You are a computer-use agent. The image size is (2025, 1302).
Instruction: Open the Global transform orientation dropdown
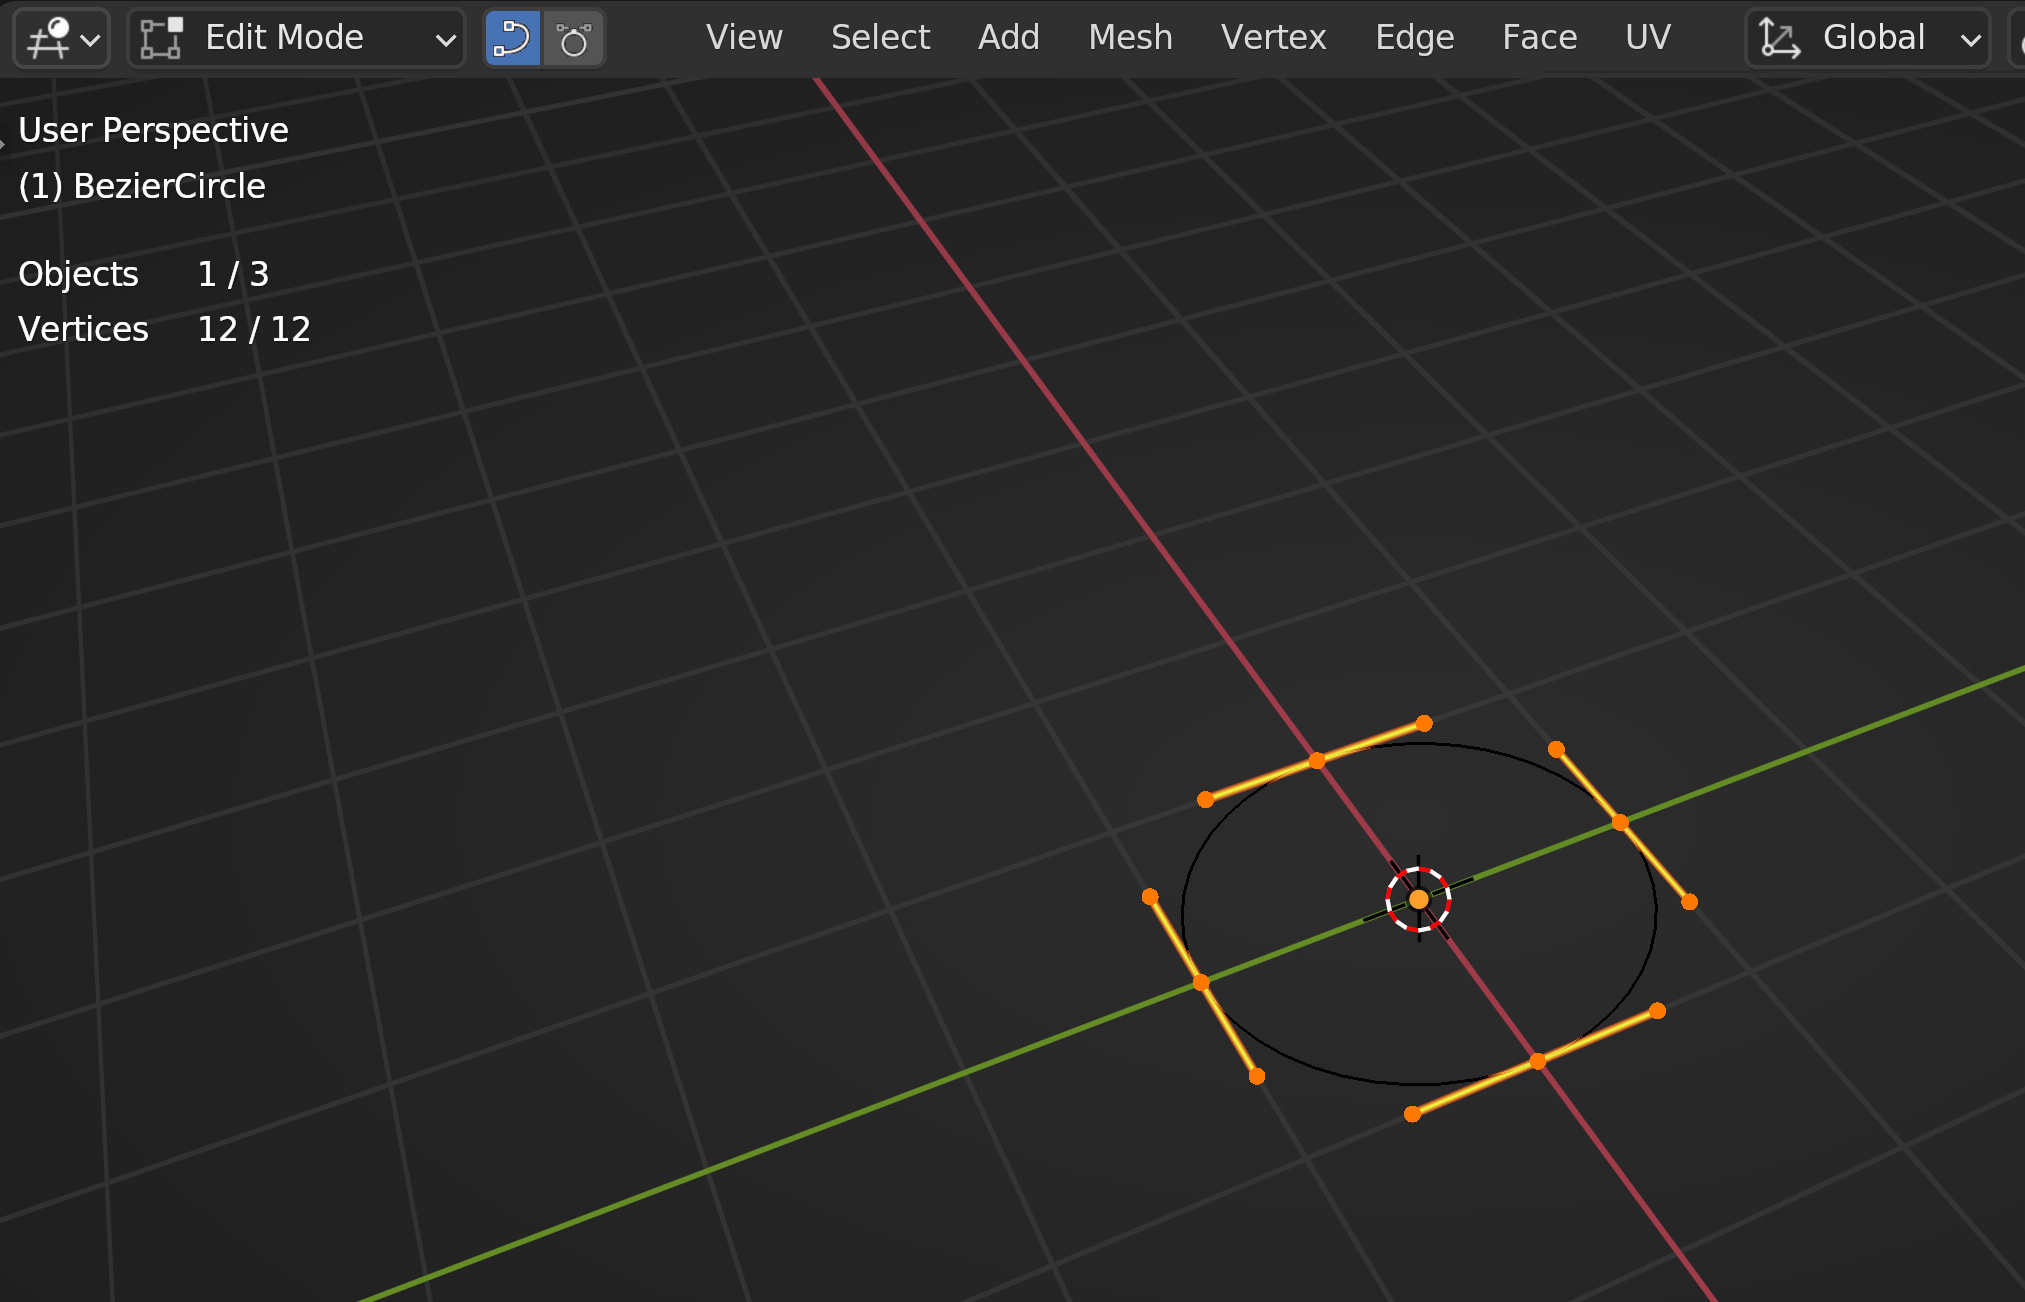(1868, 39)
